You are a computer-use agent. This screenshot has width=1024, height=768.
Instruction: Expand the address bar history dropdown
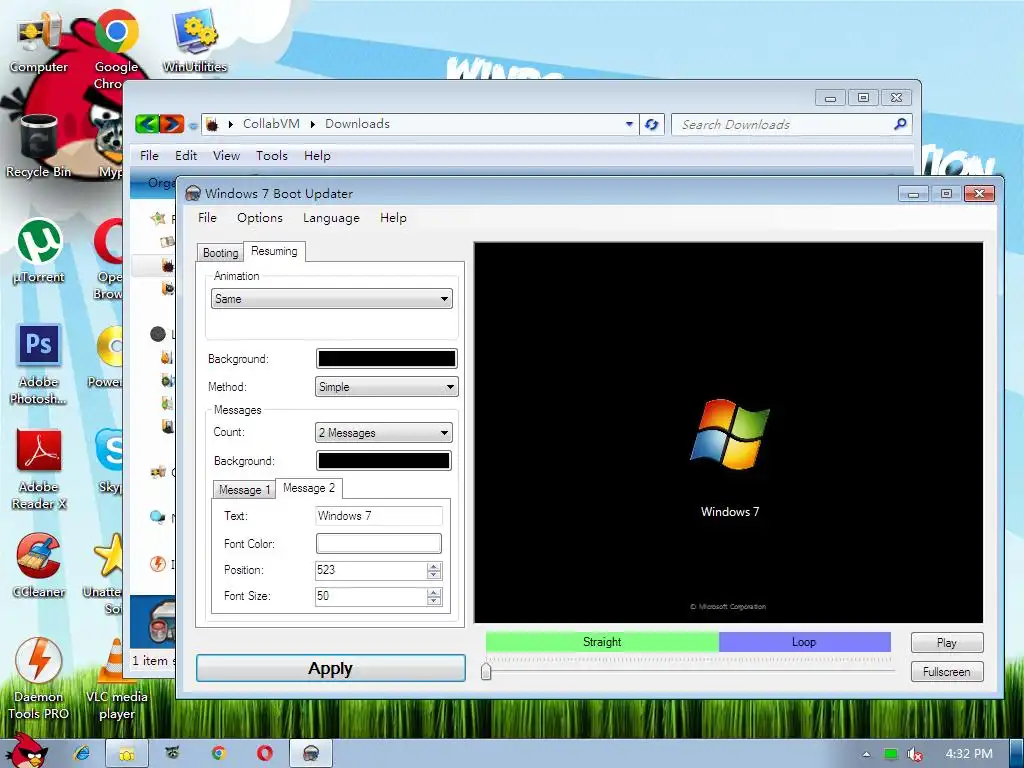coord(629,123)
